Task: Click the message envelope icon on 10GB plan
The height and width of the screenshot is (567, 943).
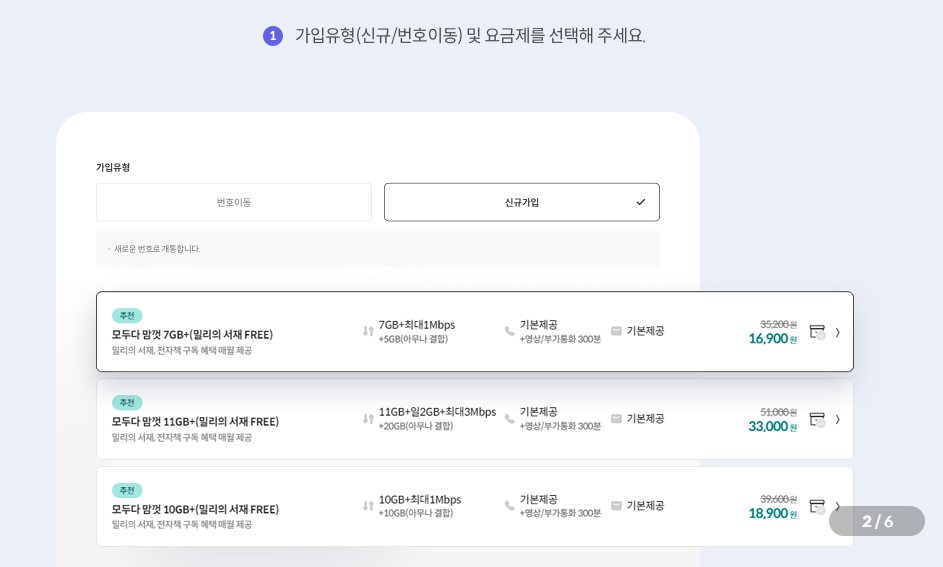Action: [x=616, y=506]
